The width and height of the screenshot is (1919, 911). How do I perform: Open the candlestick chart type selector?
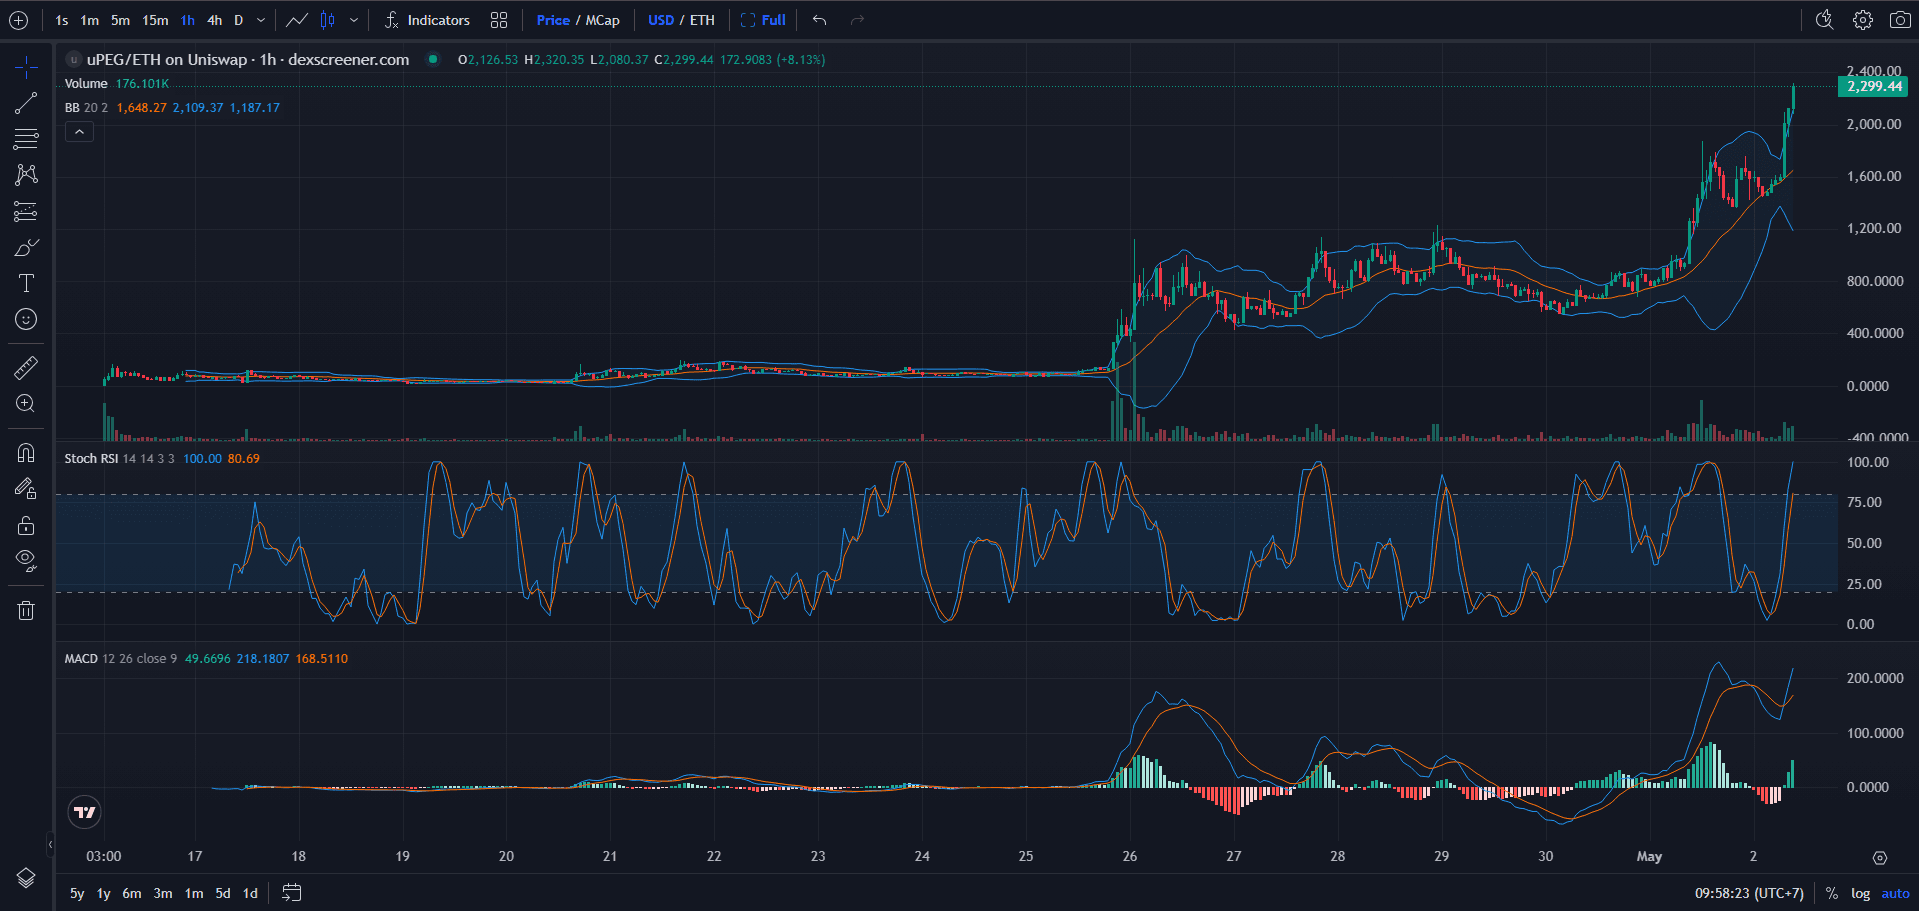(x=327, y=20)
